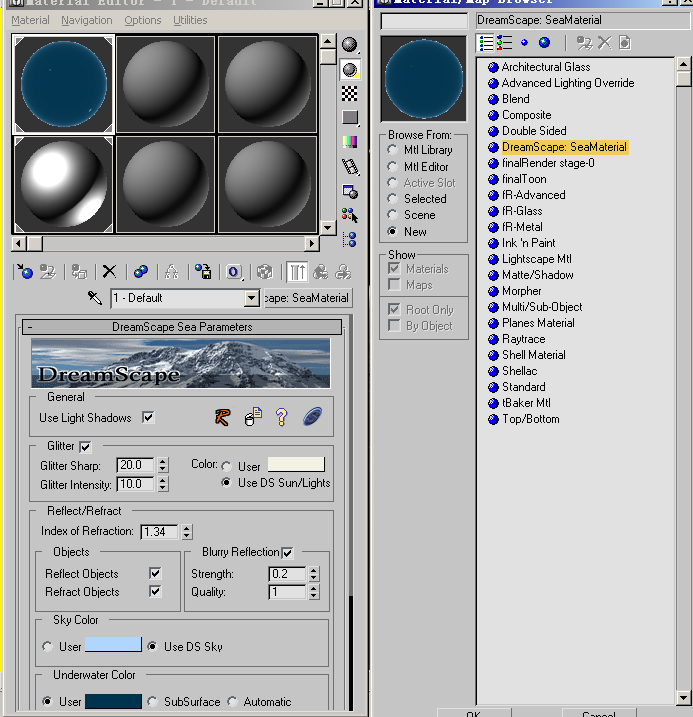Select Standard material in list

[x=523, y=387]
